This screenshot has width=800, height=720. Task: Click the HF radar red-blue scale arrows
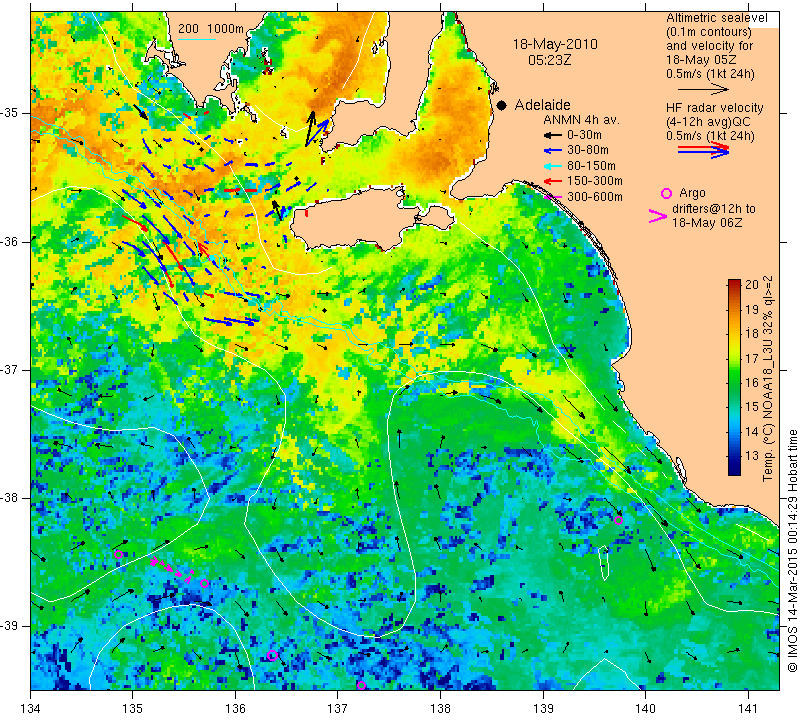(x=703, y=150)
